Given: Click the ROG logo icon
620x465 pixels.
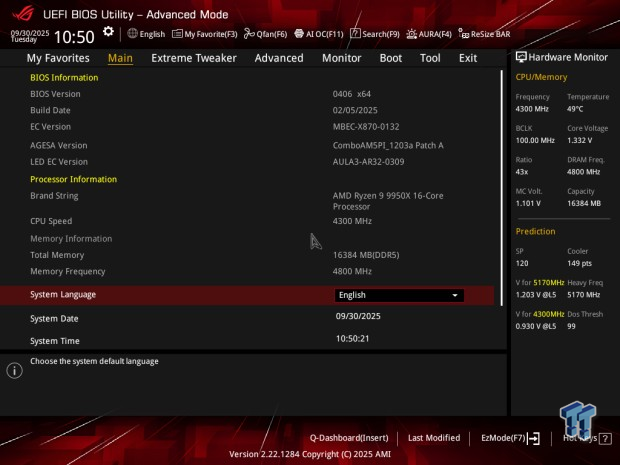Looking at the screenshot, I should tap(23, 14).
